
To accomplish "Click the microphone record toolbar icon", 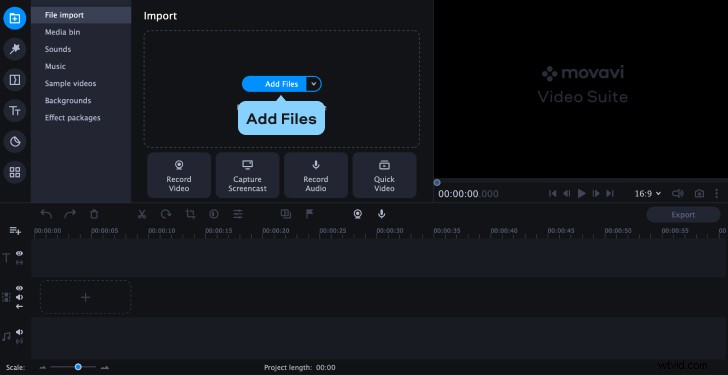I will point(382,214).
